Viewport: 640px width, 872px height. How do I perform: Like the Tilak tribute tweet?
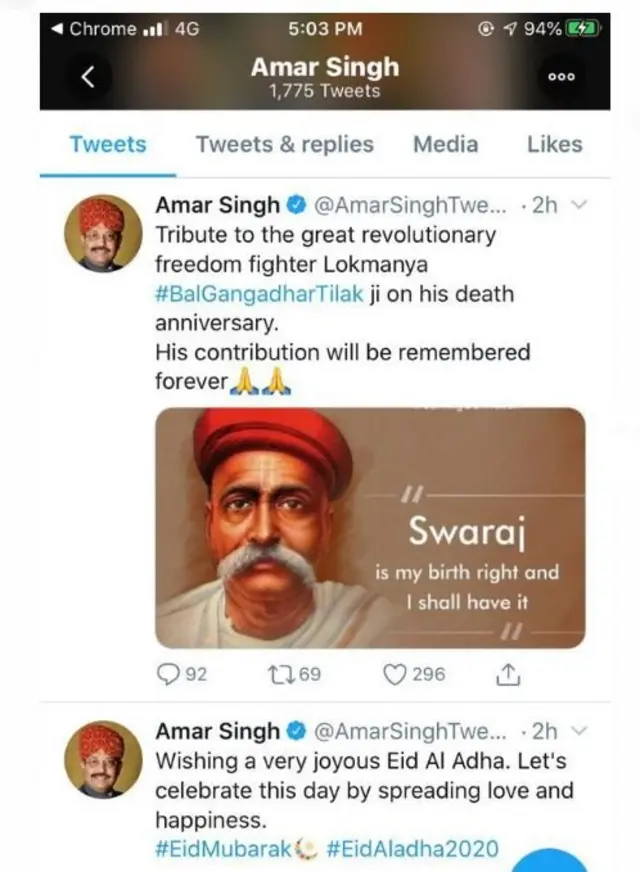[x=395, y=673]
